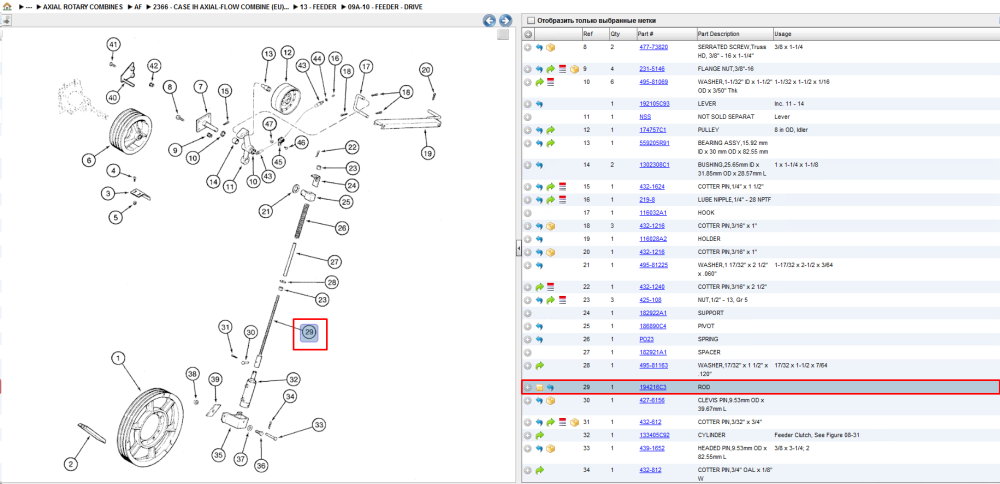1000x484 pixels.
Task: Click red list icon in FLANGE NUT row
Action: [562, 69]
